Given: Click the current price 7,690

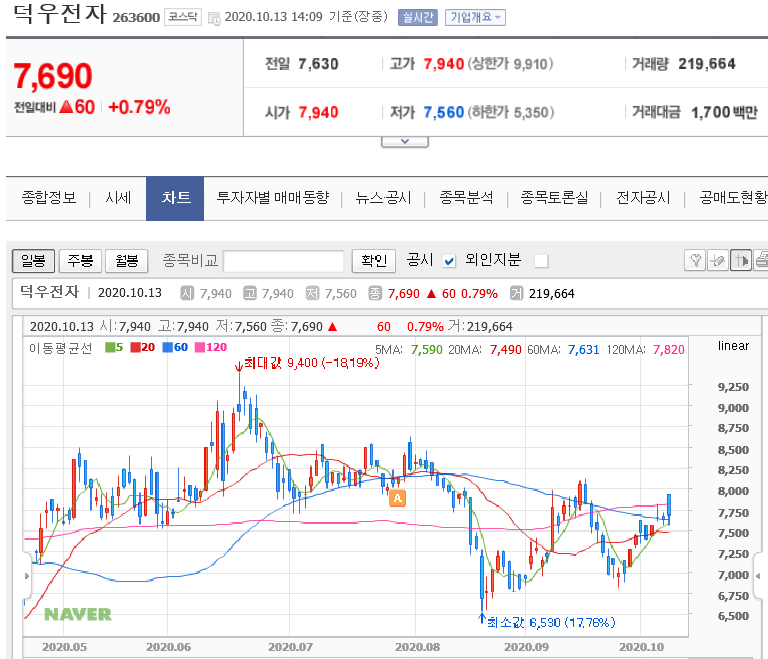Looking at the screenshot, I should tap(53, 76).
